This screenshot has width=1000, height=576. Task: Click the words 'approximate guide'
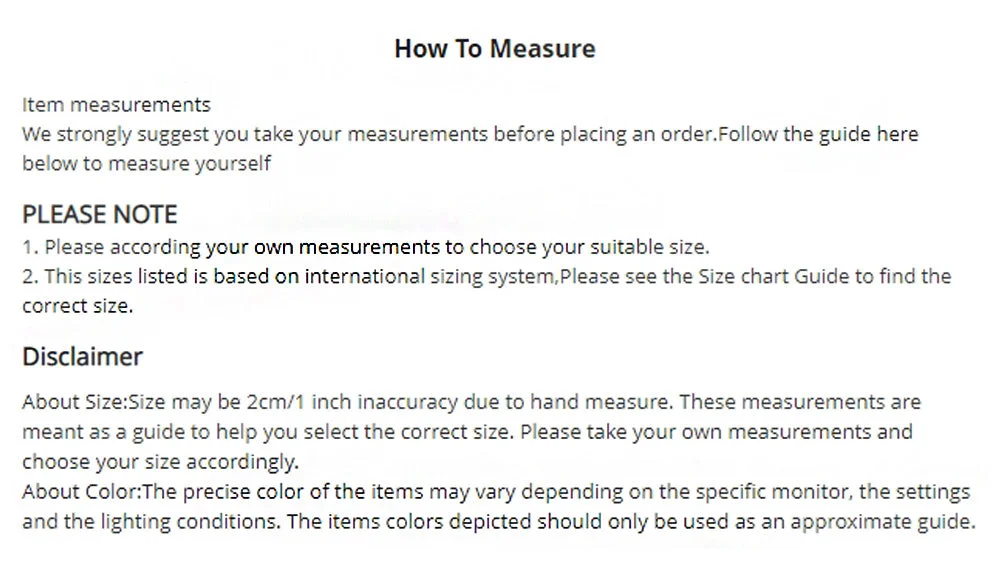883,522
